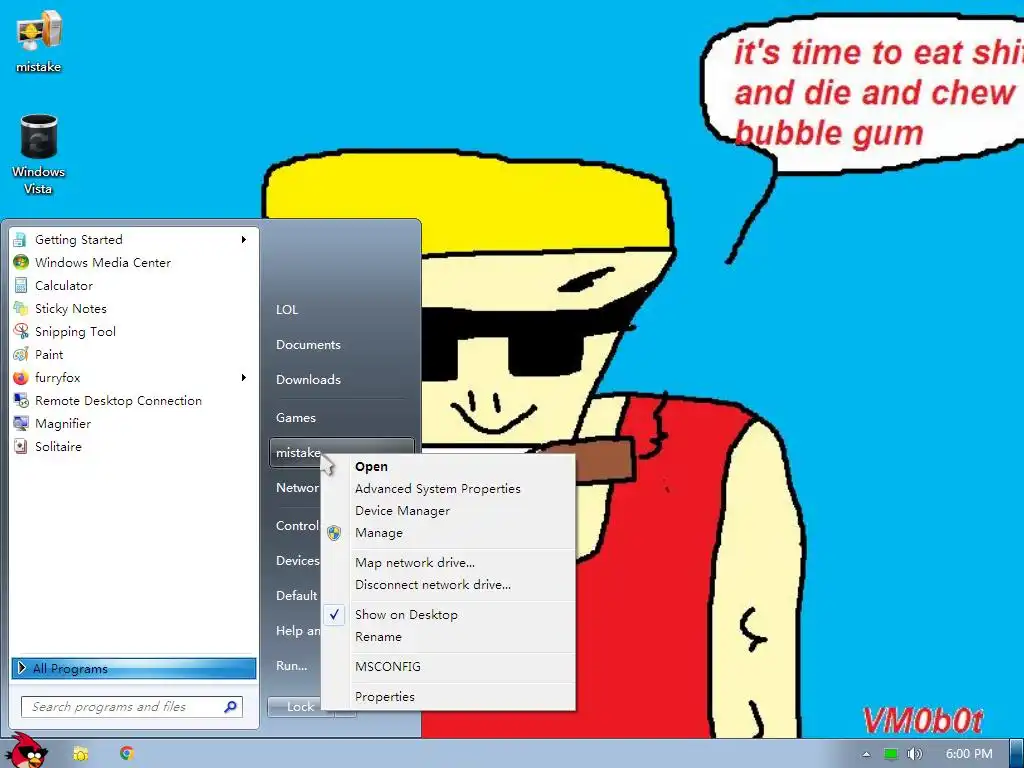The width and height of the screenshot is (1024, 768).
Task: Expand Getting Started submenu arrow
Action: [244, 240]
